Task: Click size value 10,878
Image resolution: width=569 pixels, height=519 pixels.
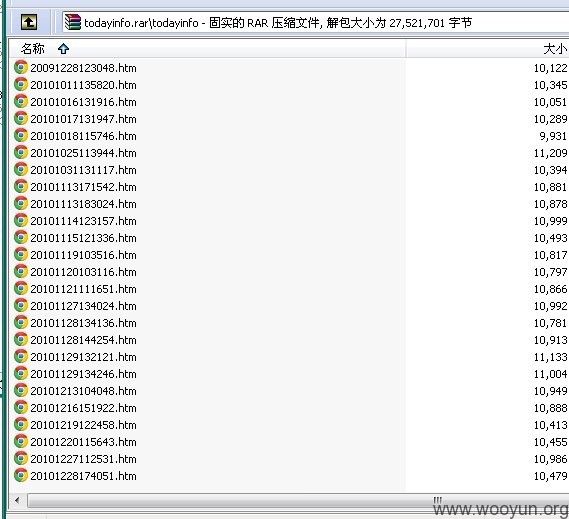Action: (x=550, y=204)
